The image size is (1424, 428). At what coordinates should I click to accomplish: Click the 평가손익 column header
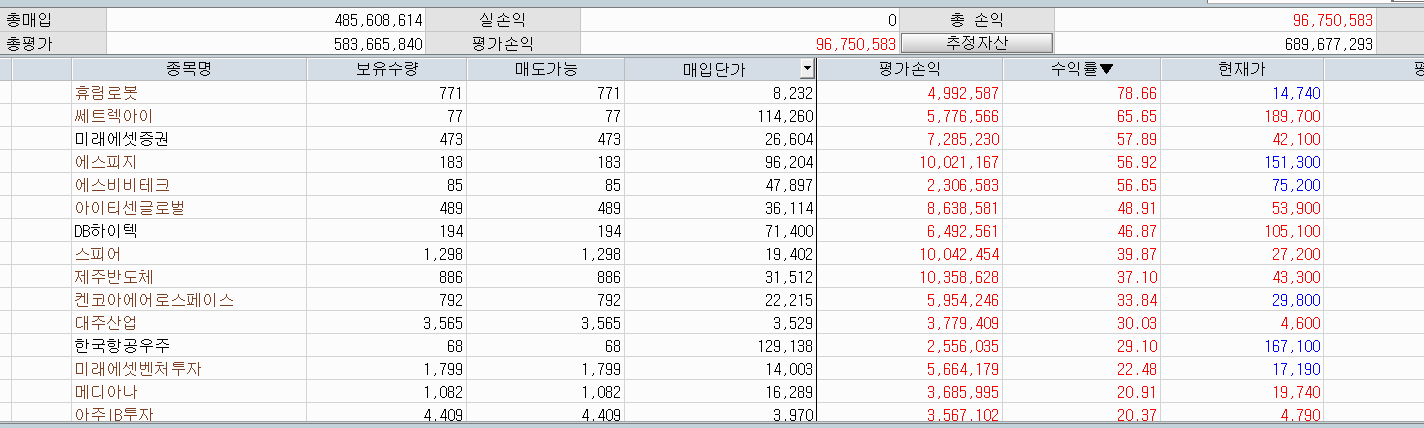point(909,69)
